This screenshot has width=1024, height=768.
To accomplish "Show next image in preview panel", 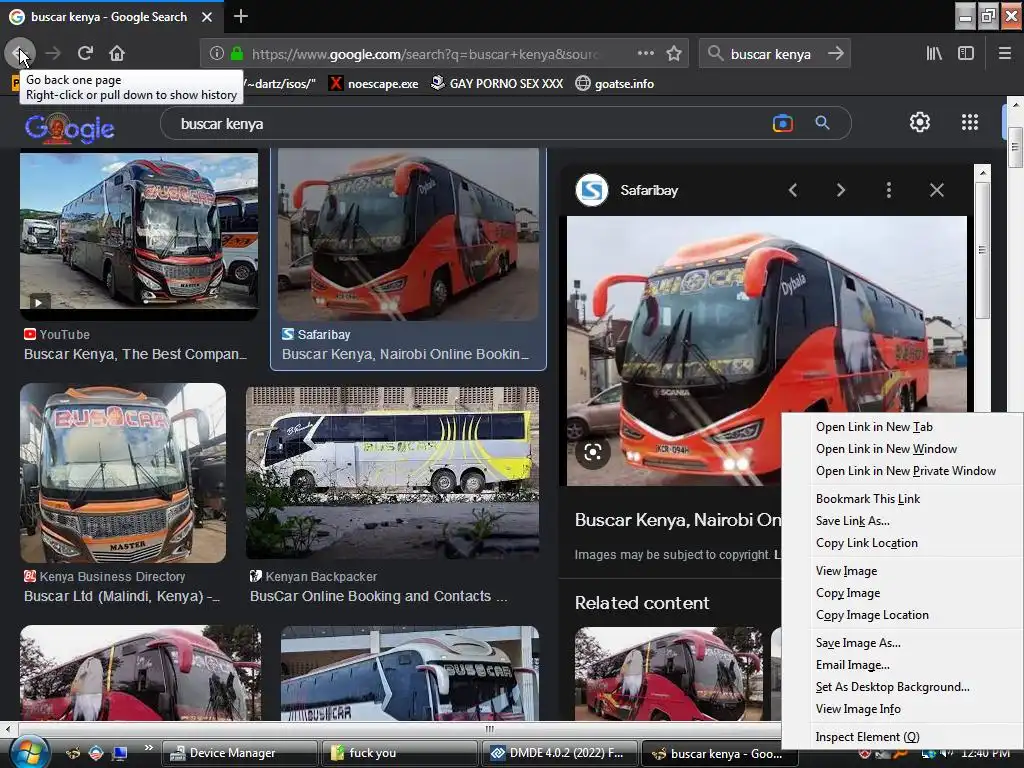I will 840,190.
